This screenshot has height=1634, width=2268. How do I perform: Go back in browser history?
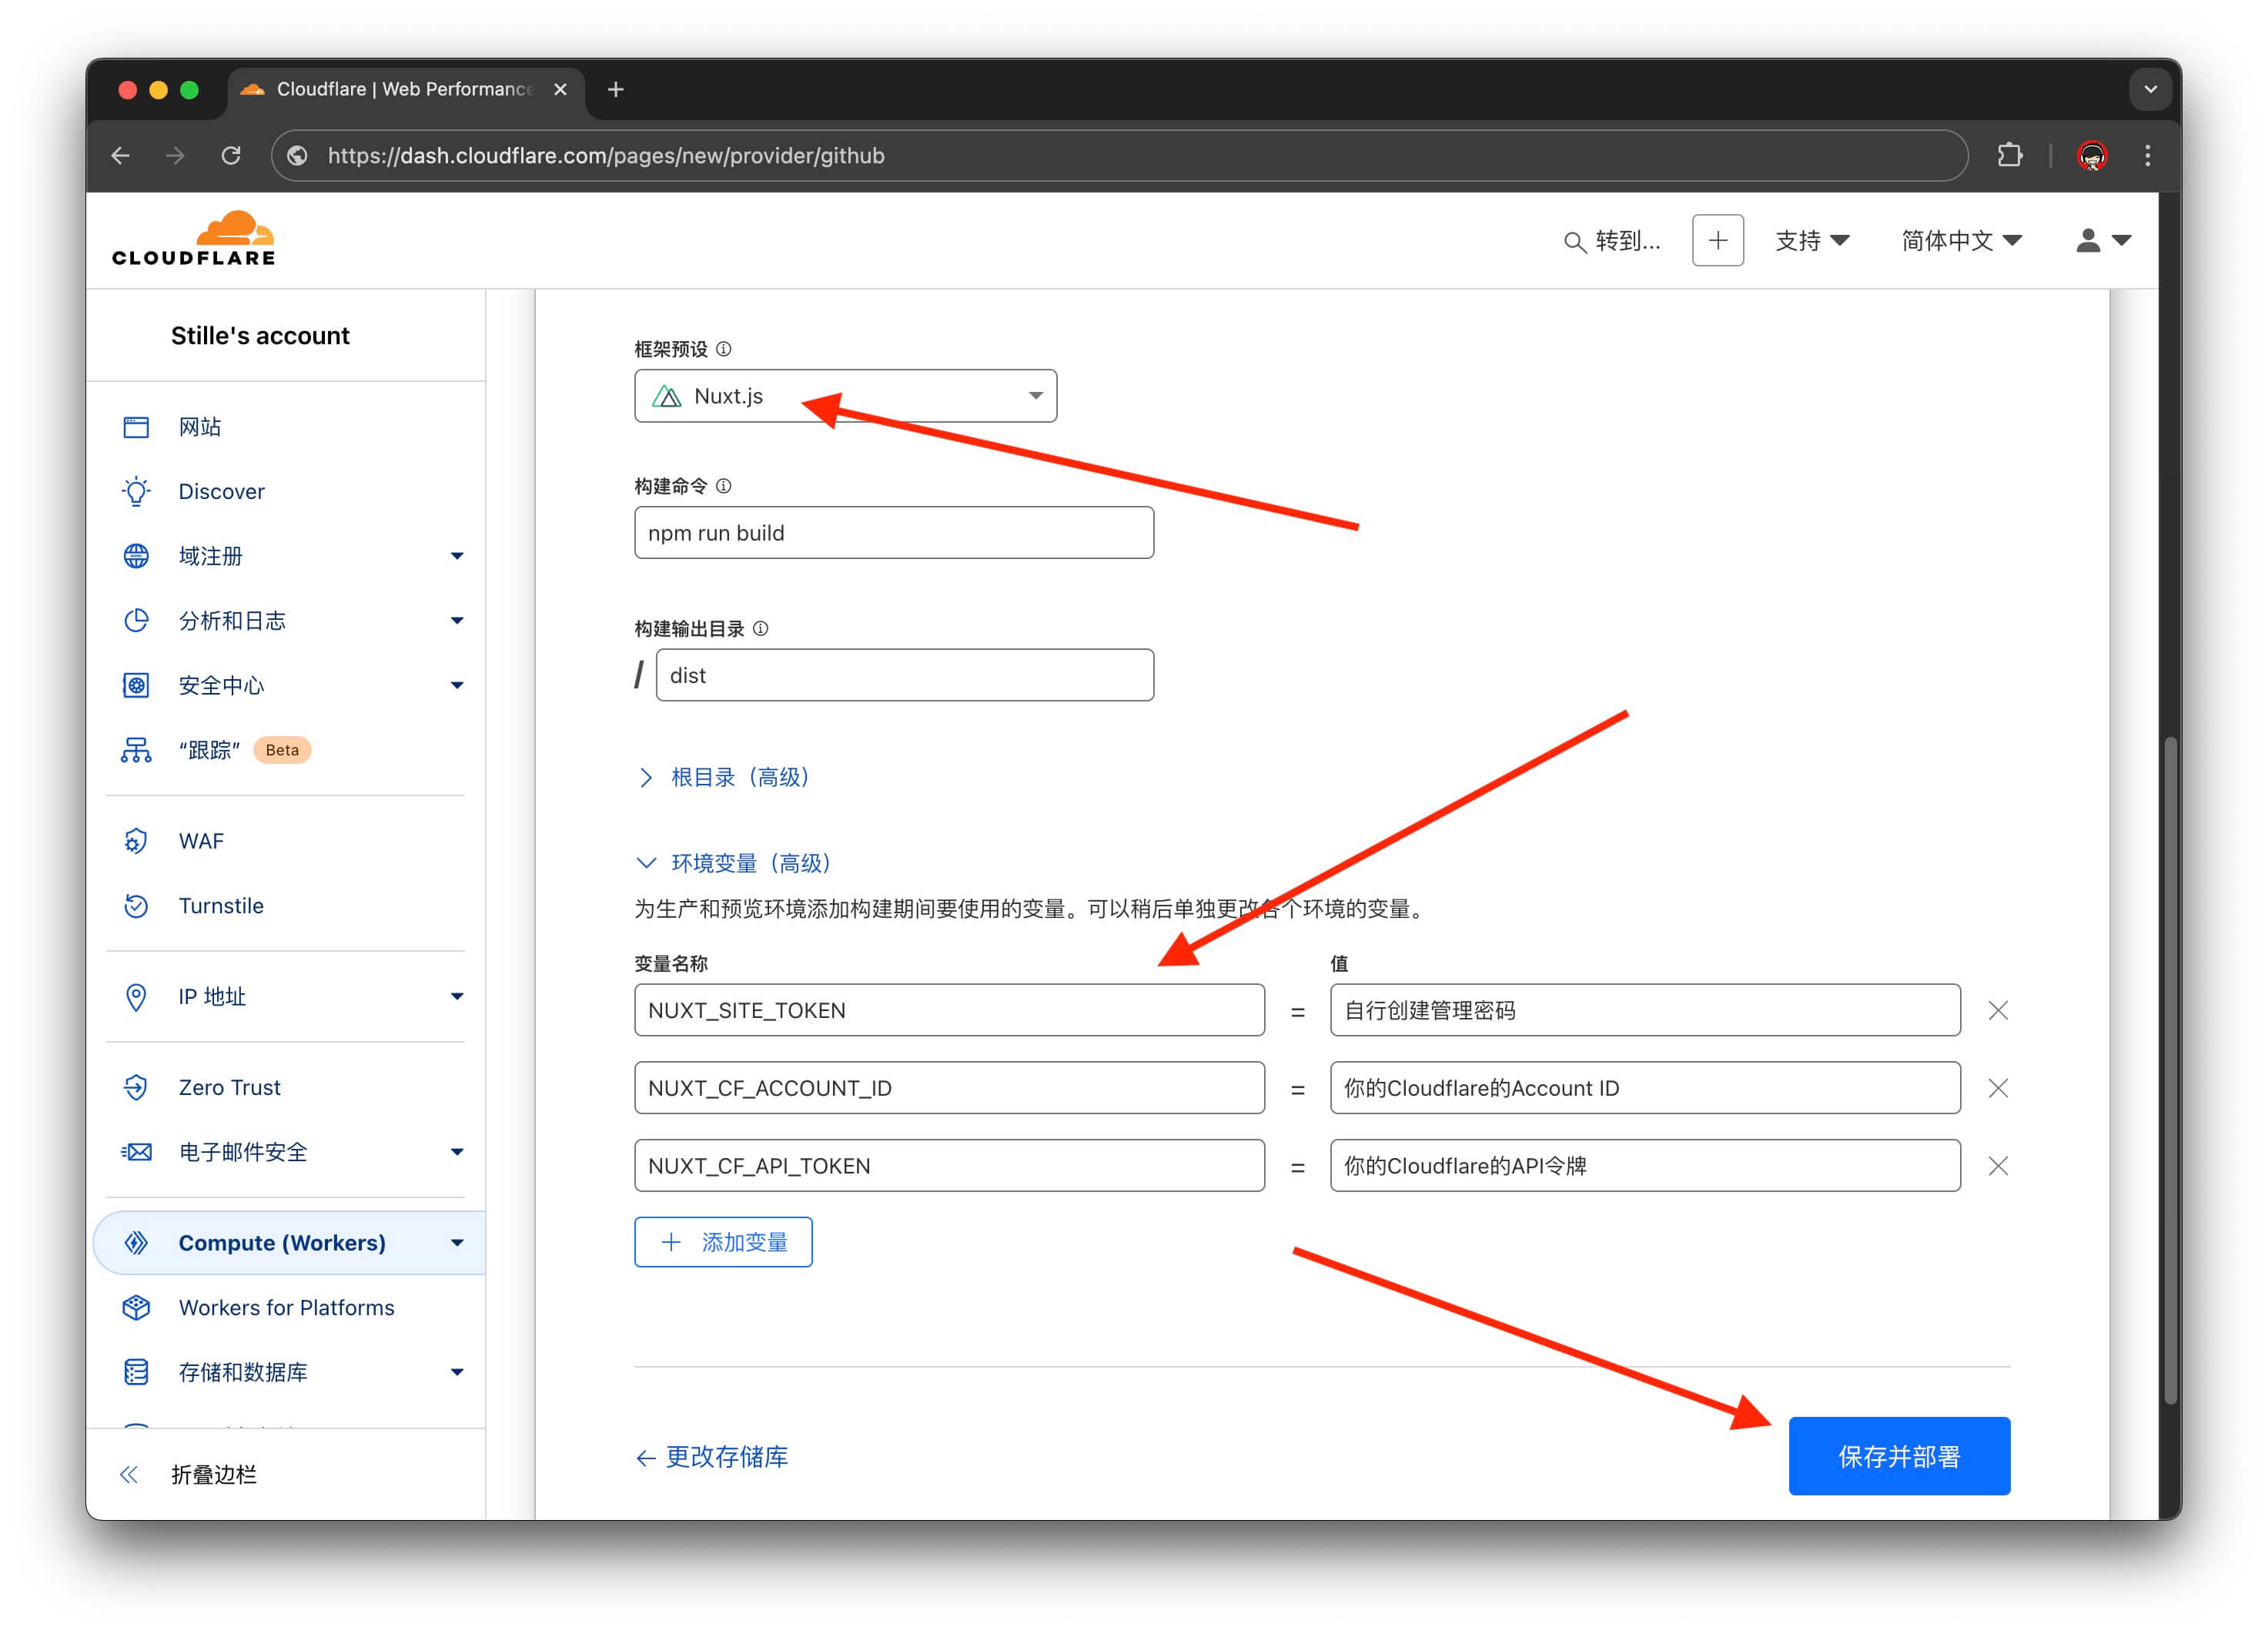pos(121,155)
